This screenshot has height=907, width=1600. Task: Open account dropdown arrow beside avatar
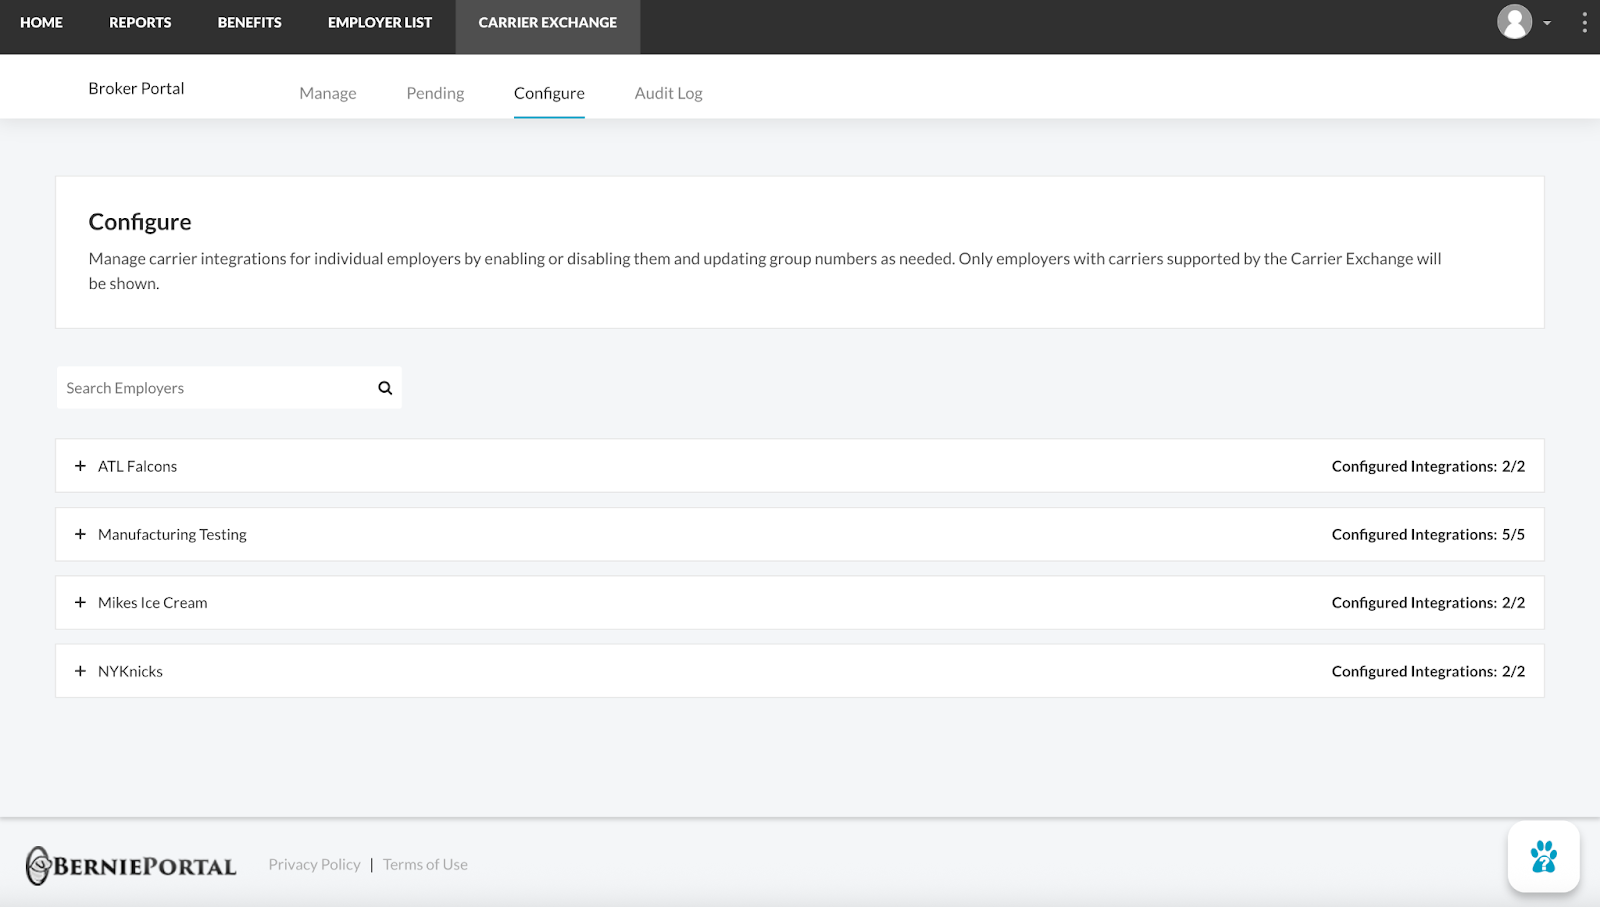pos(1547,23)
